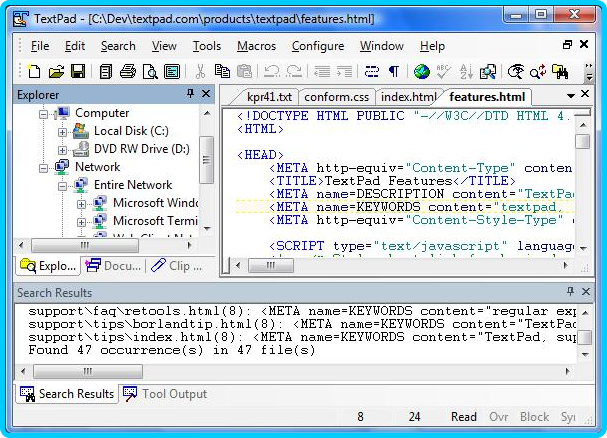607x438 pixels.
Task: Expand the Local Disk (C:) tree node
Action: point(62,132)
